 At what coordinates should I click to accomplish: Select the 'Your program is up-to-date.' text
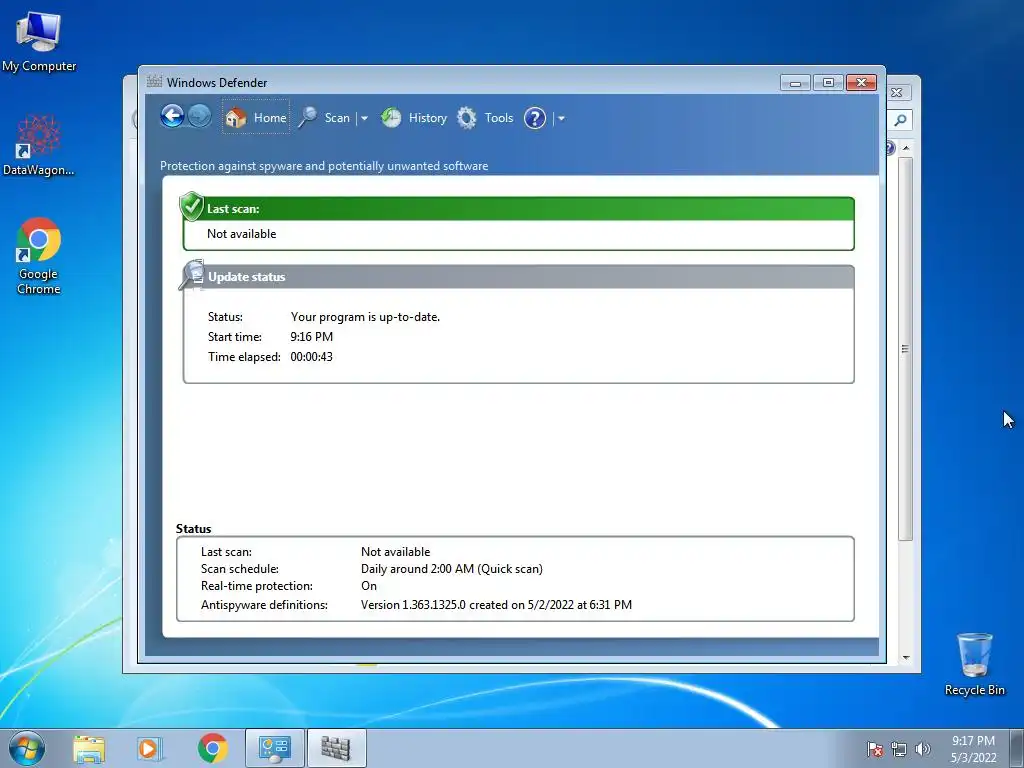click(x=365, y=317)
